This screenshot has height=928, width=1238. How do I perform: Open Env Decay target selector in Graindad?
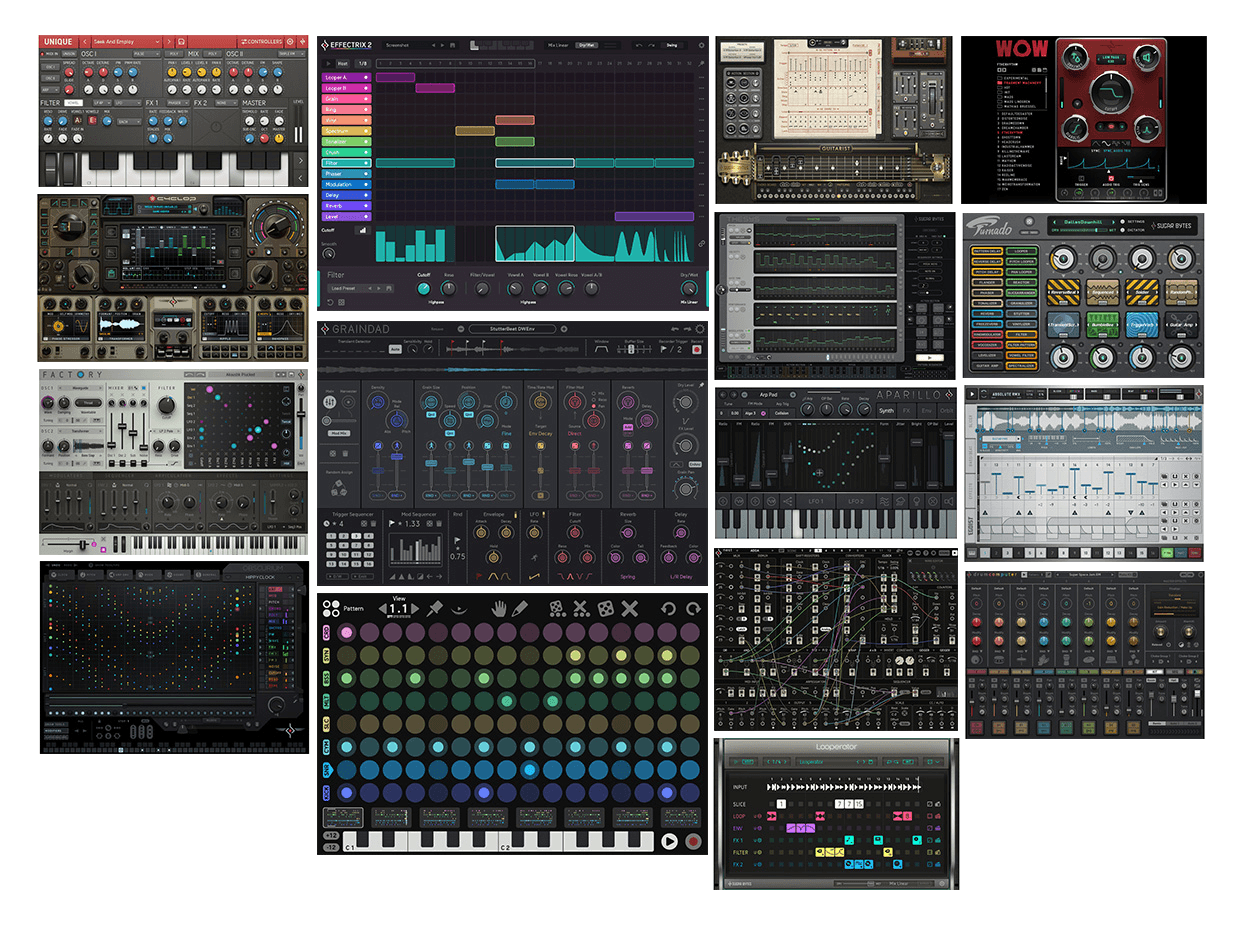[540, 434]
